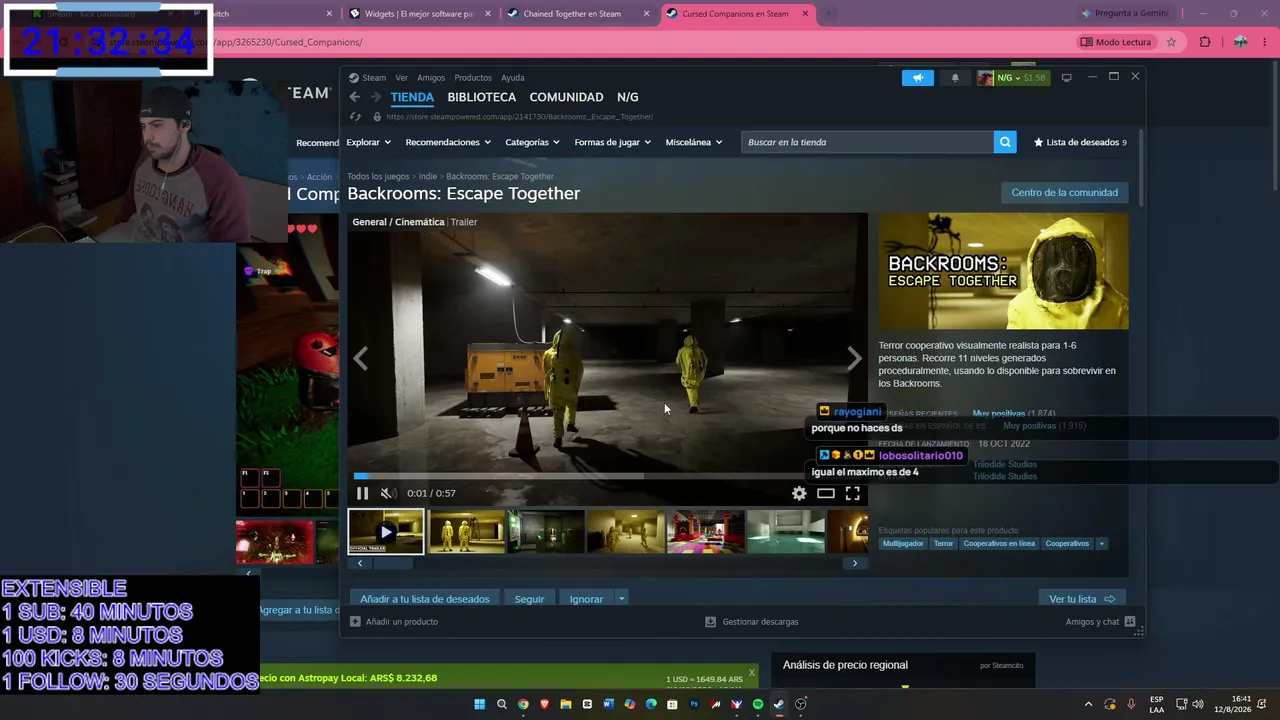Open Lista de deseados
The height and width of the screenshot is (720, 1280).
1080,142
